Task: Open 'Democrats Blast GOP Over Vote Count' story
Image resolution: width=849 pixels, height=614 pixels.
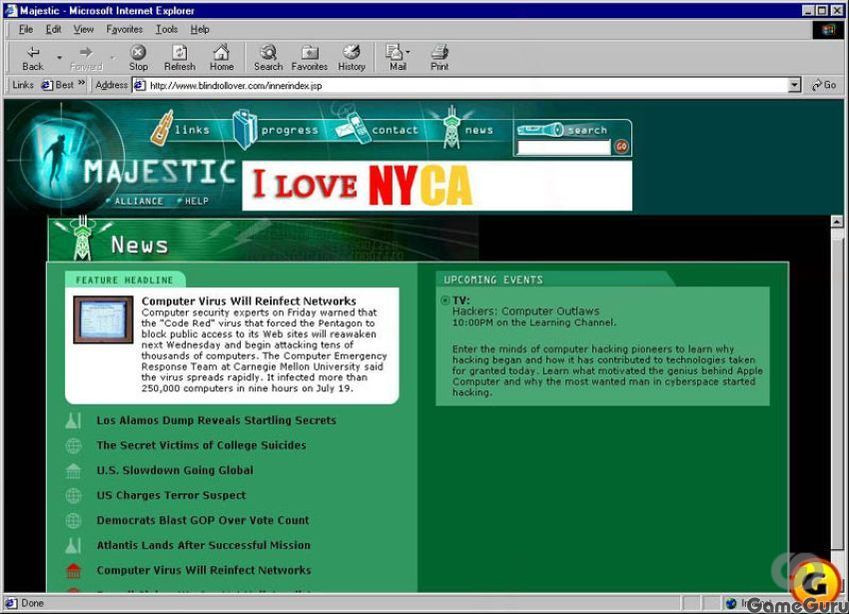Action: [203, 520]
